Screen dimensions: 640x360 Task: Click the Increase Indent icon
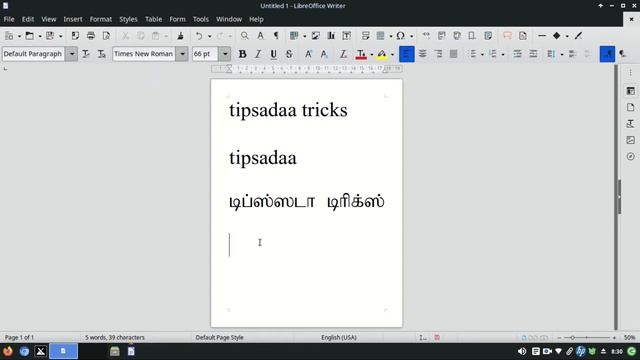[518, 54]
